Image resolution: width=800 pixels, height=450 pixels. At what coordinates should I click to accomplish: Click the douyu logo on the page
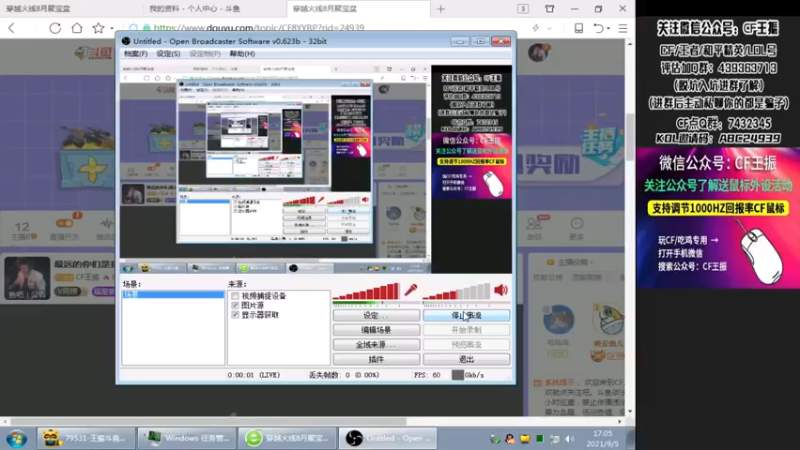tap(93, 53)
